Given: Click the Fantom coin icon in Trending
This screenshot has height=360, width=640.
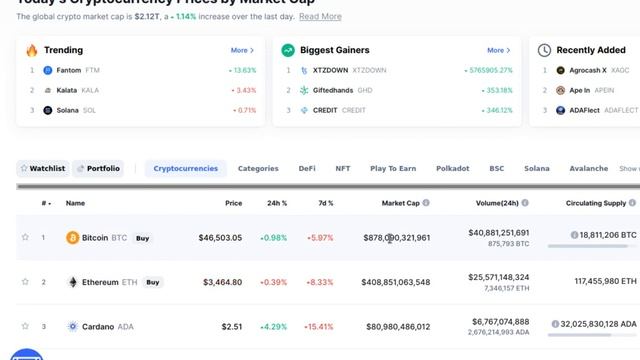Looking at the screenshot, I should click(x=48, y=70).
